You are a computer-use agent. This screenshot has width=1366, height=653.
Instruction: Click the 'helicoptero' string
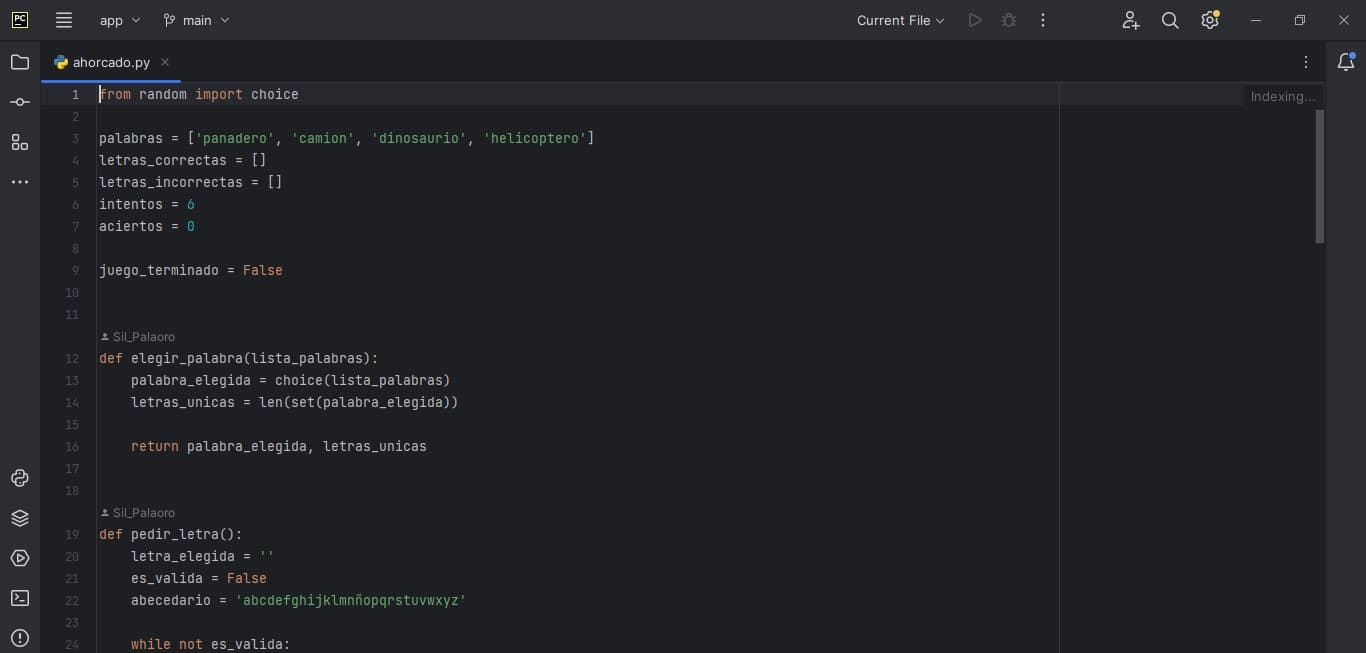535,138
